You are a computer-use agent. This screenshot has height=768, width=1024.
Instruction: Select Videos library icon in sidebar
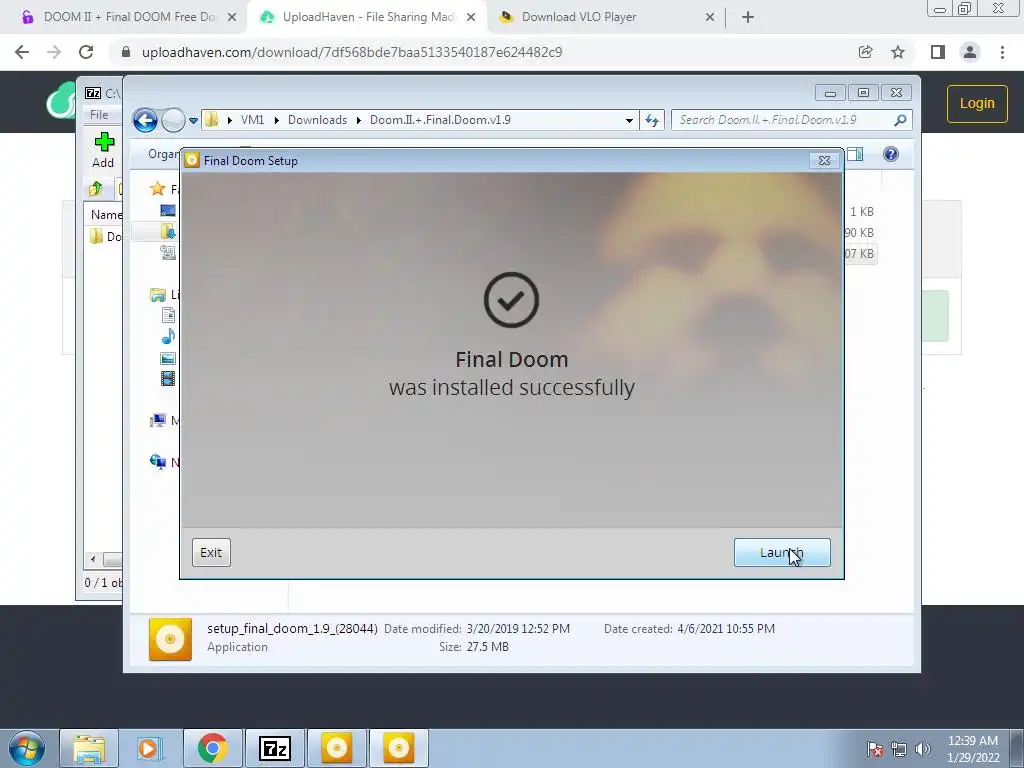pos(168,378)
